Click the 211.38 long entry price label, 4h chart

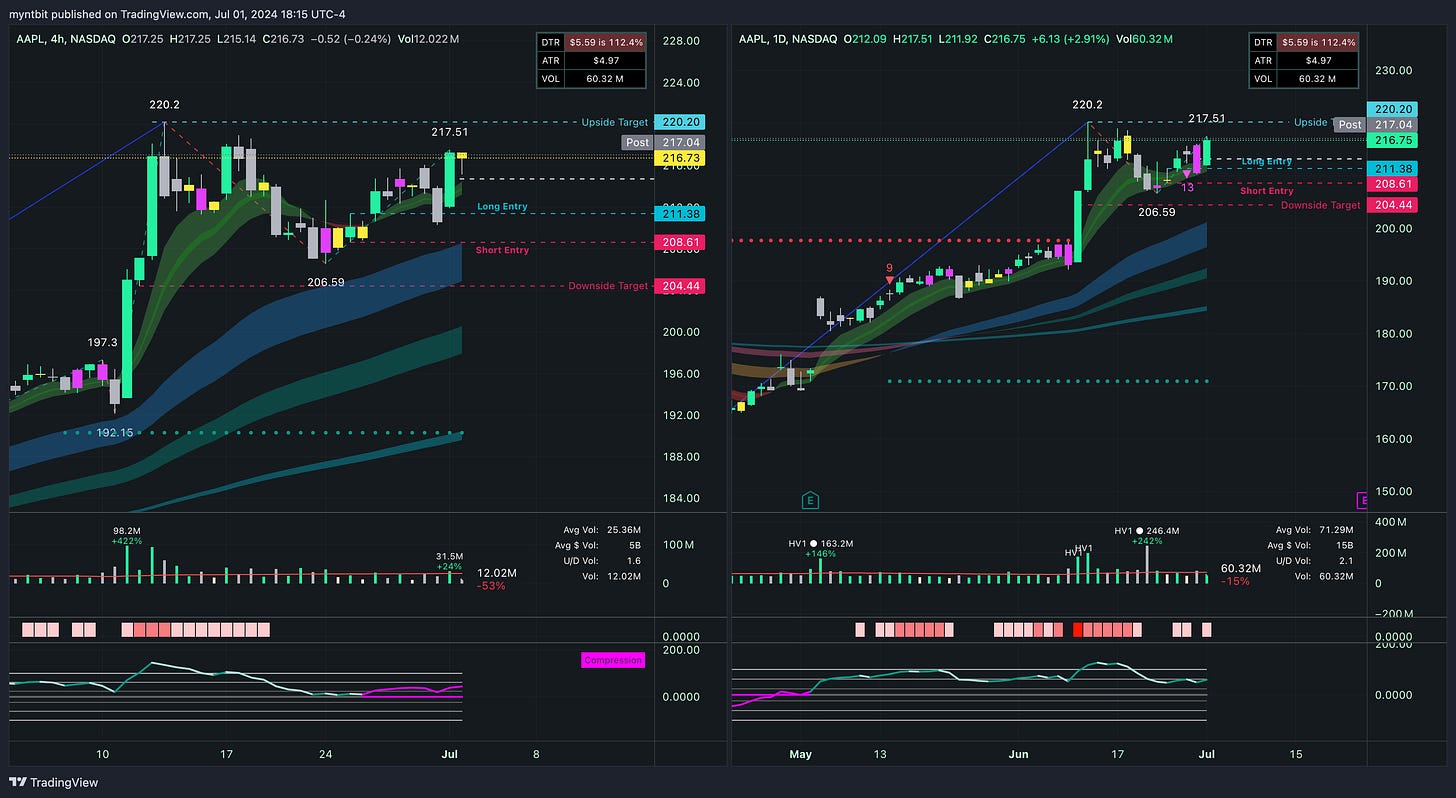click(679, 213)
